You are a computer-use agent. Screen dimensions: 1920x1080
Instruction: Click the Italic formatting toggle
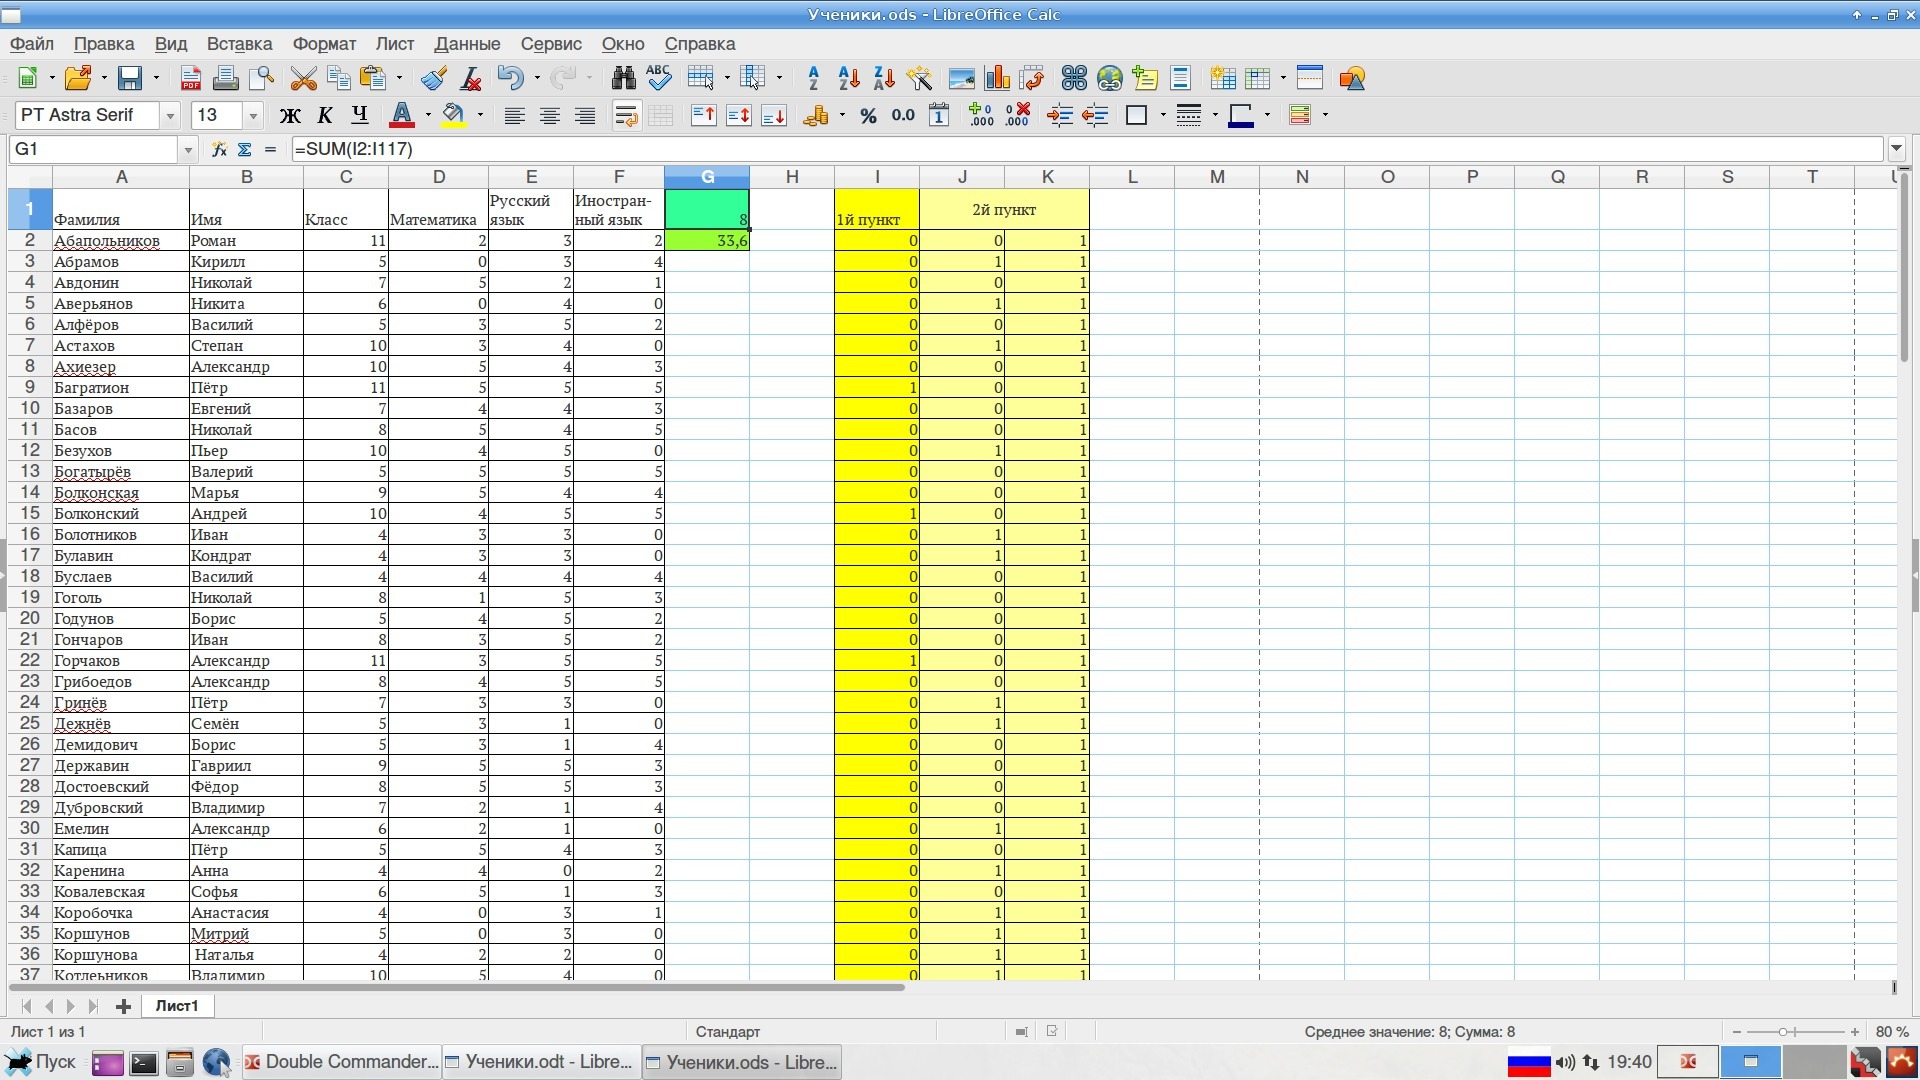[x=322, y=115]
